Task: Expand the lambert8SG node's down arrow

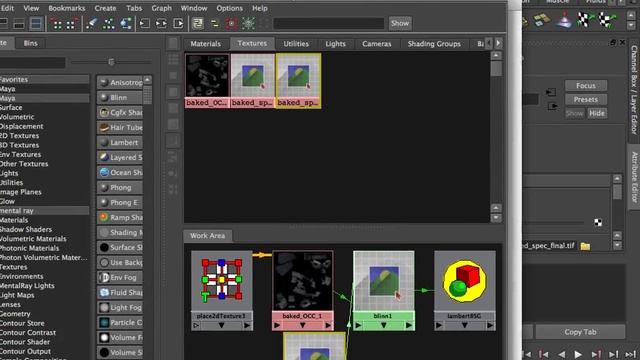Action: click(x=464, y=325)
